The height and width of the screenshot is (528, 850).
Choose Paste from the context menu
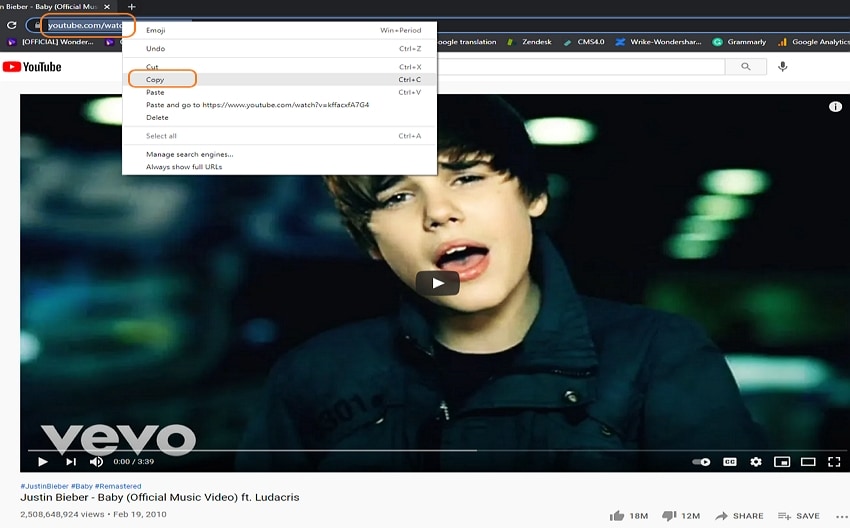[279, 92]
